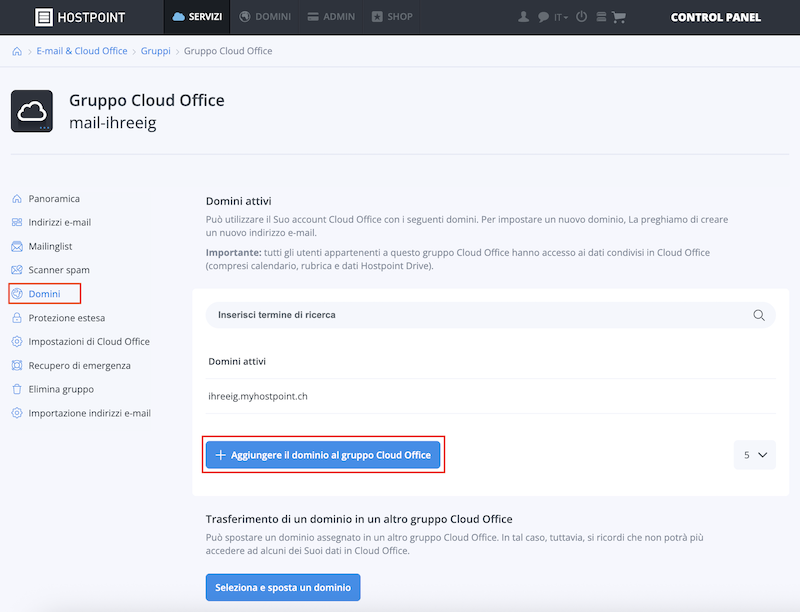Open Elimina gruppo in sidebar
Screen dimensions: 800x612
61,389
